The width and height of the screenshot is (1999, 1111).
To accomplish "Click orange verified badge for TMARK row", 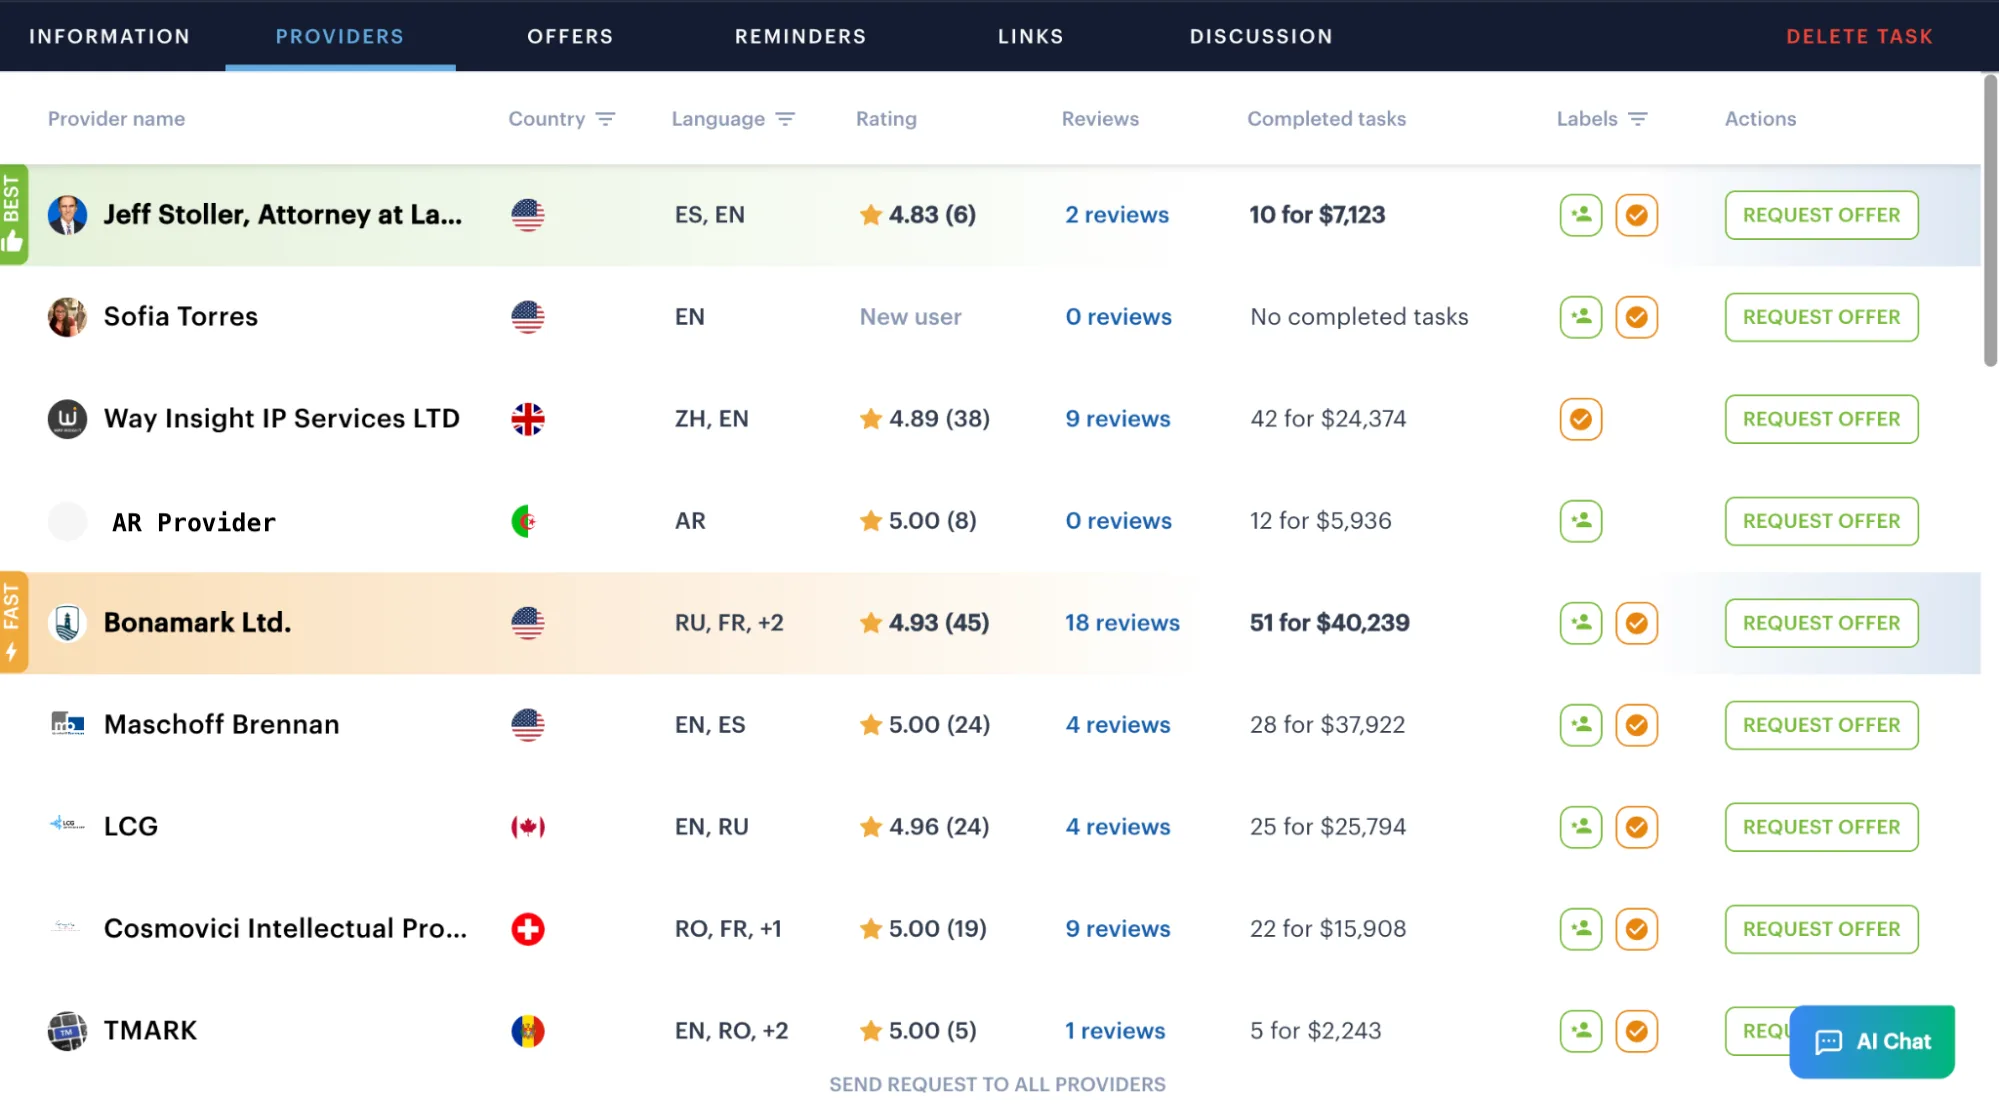I will [1636, 1031].
